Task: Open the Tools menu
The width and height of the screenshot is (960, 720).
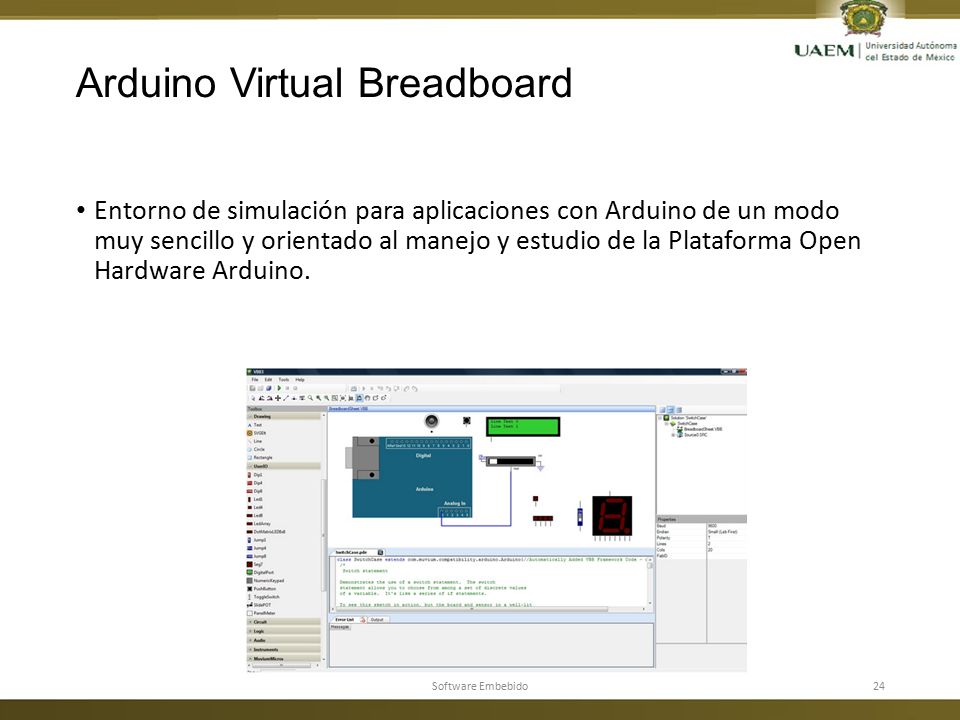Action: pyautogui.click(x=283, y=380)
